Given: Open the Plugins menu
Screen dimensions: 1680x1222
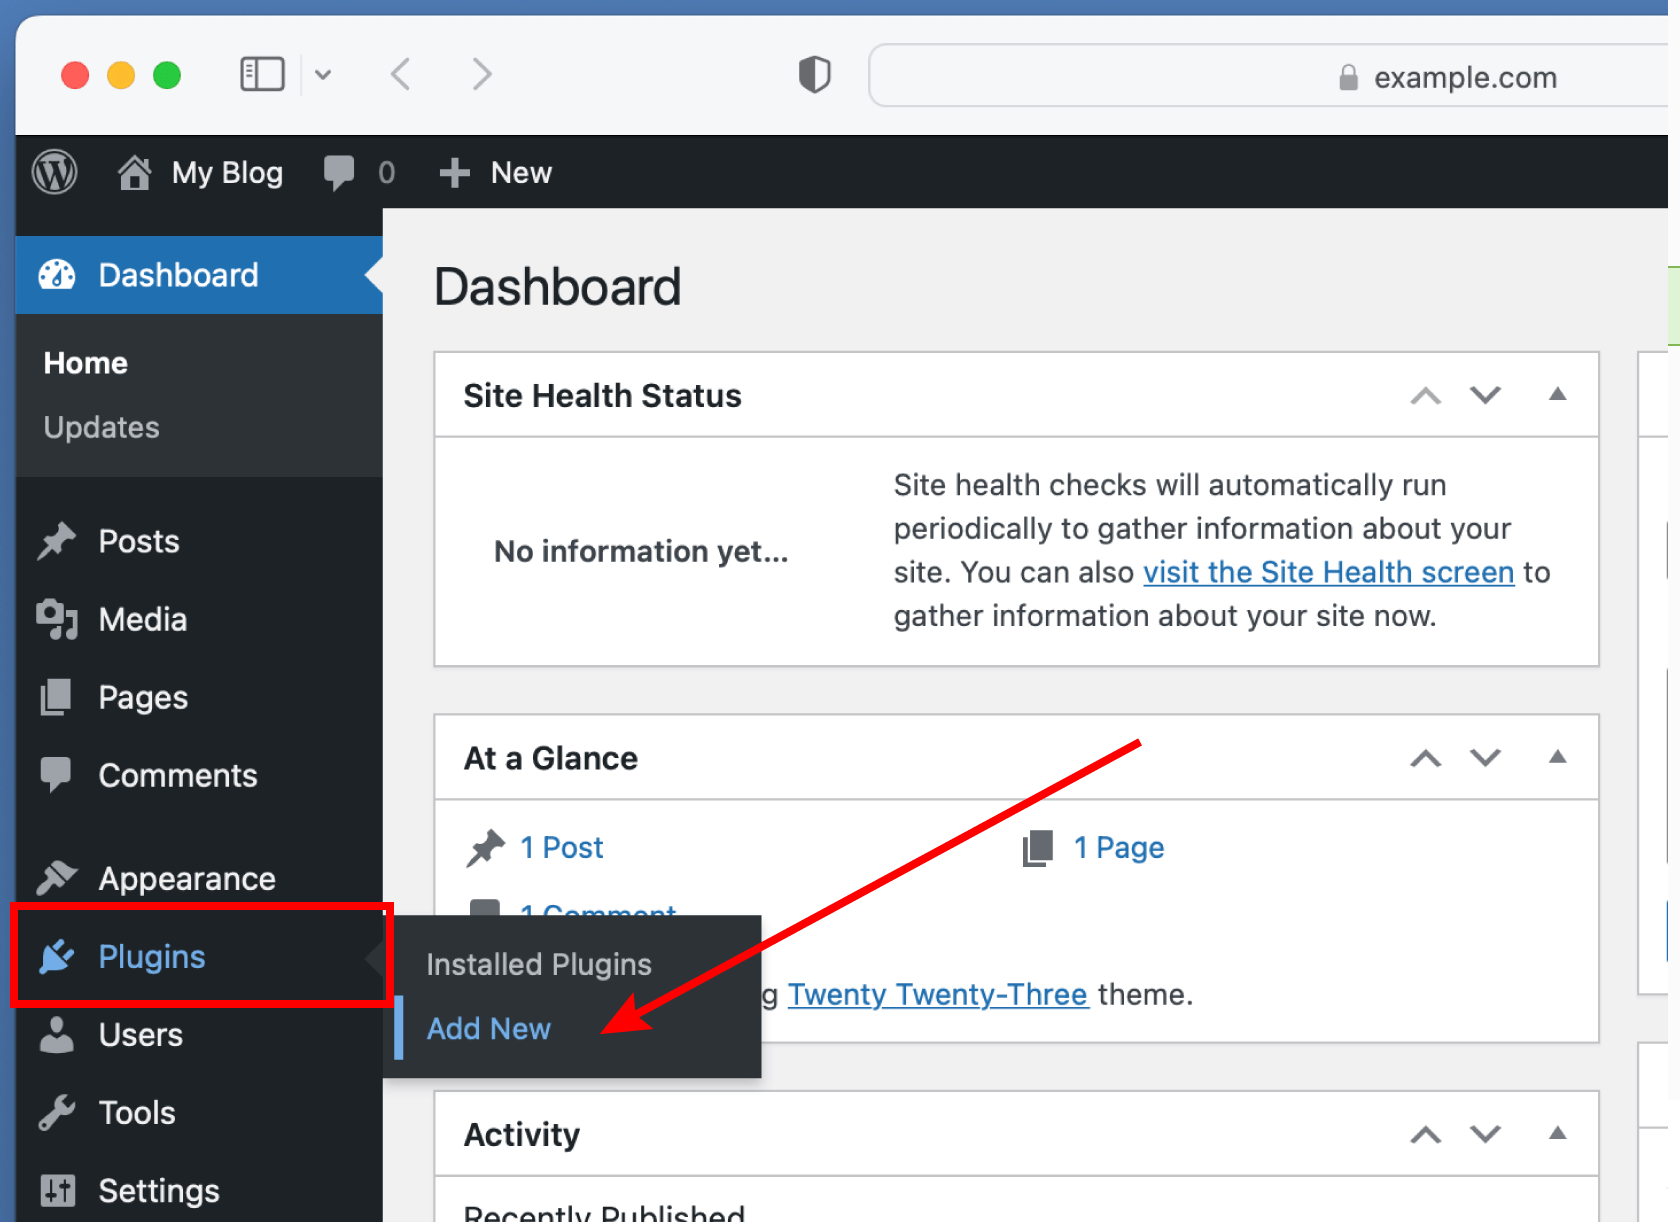Looking at the screenshot, I should click(199, 956).
